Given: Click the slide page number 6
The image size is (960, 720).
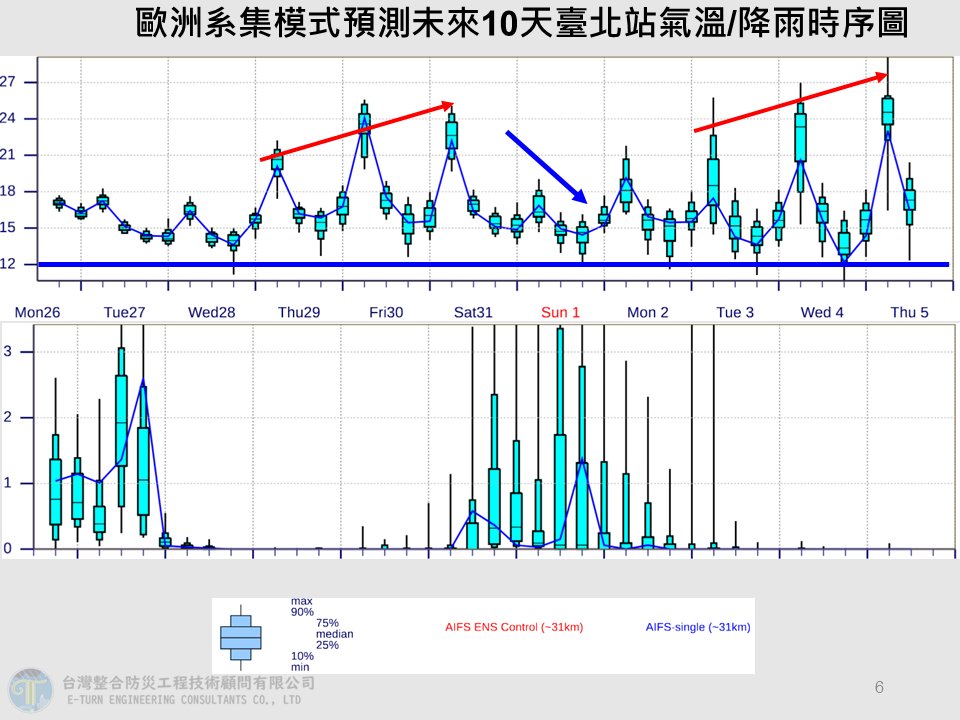Looking at the screenshot, I should tap(879, 687).
